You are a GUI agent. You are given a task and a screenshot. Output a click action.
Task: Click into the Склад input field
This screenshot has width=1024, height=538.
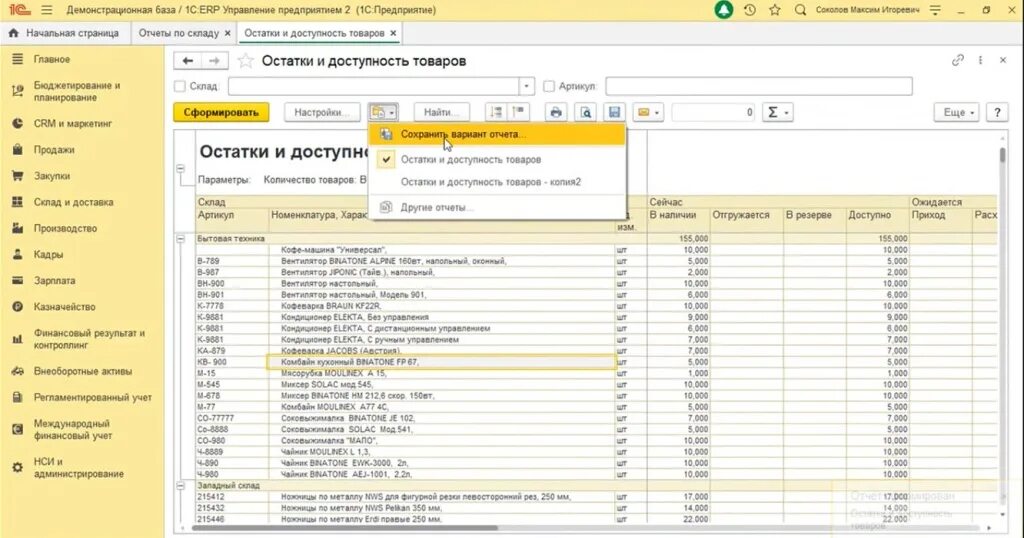tap(374, 86)
